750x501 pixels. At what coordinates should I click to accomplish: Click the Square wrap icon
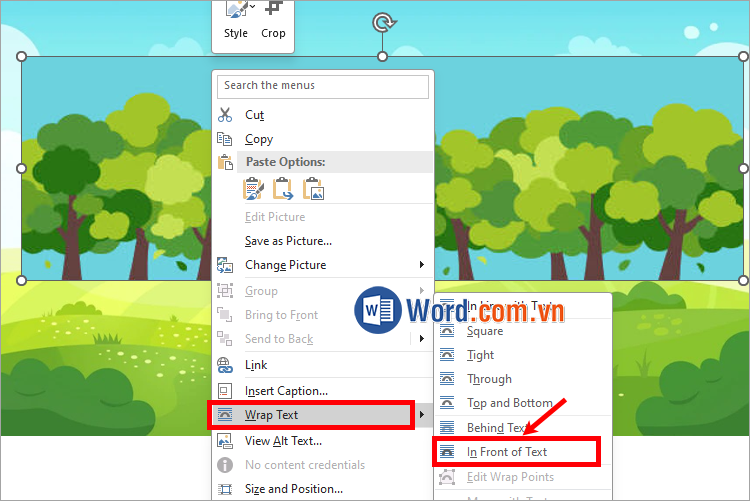447,331
